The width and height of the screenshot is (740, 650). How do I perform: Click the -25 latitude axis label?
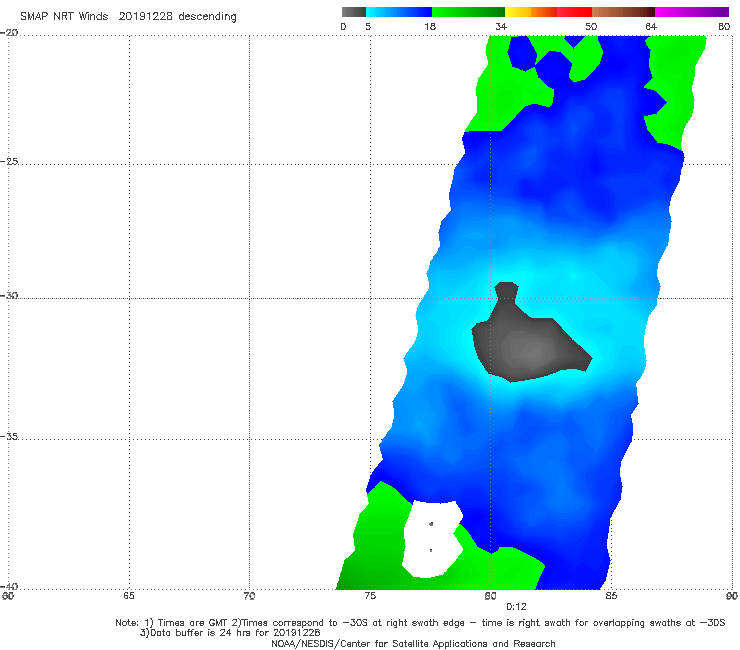click(x=9, y=161)
